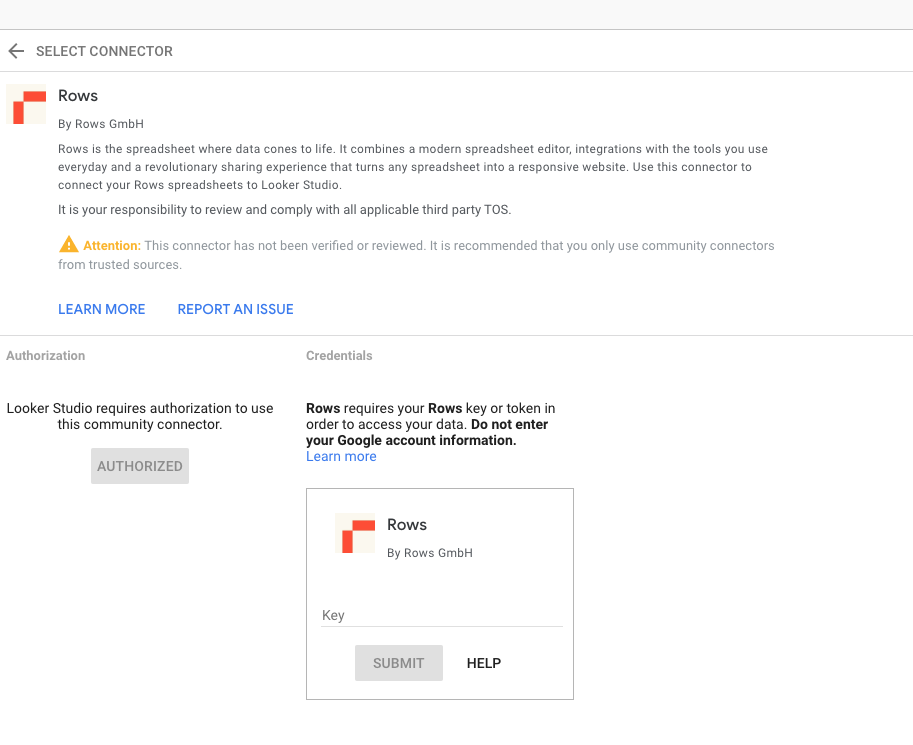Click the Rows logo inside credentials card

pos(355,533)
